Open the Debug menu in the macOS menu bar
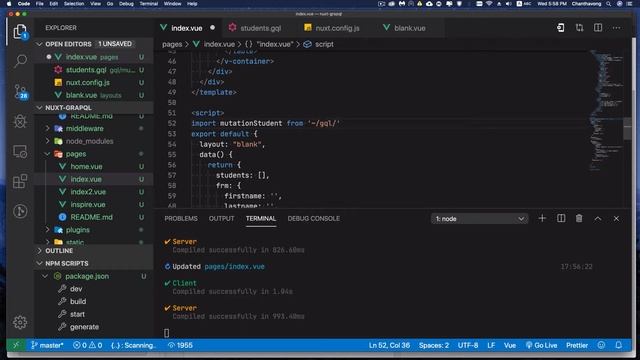 click(x=126, y=4)
